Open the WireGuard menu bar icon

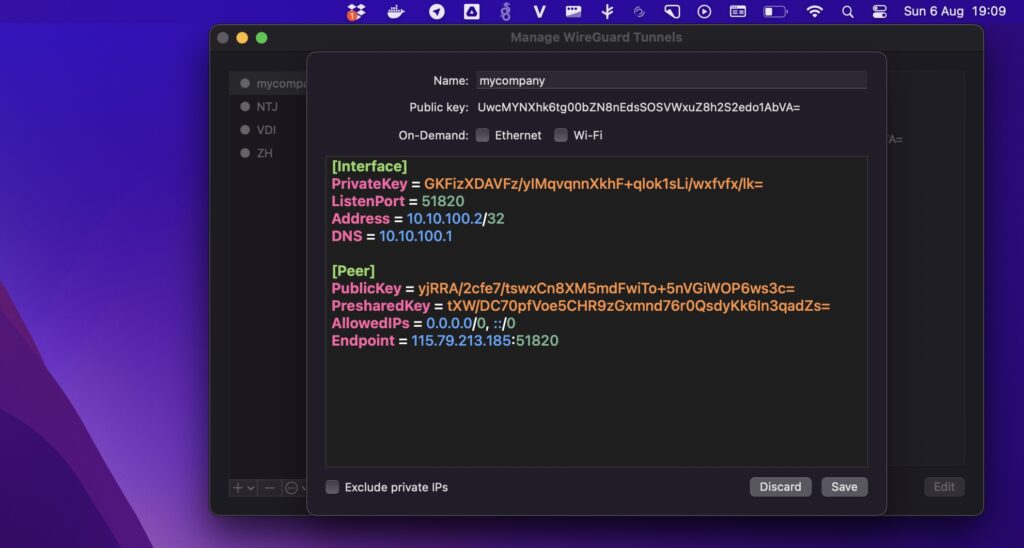(505, 11)
